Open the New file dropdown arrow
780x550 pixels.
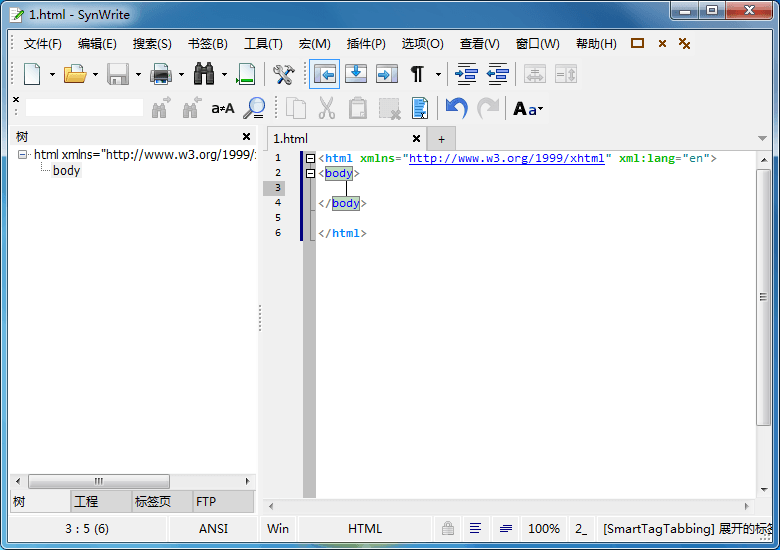pos(52,75)
